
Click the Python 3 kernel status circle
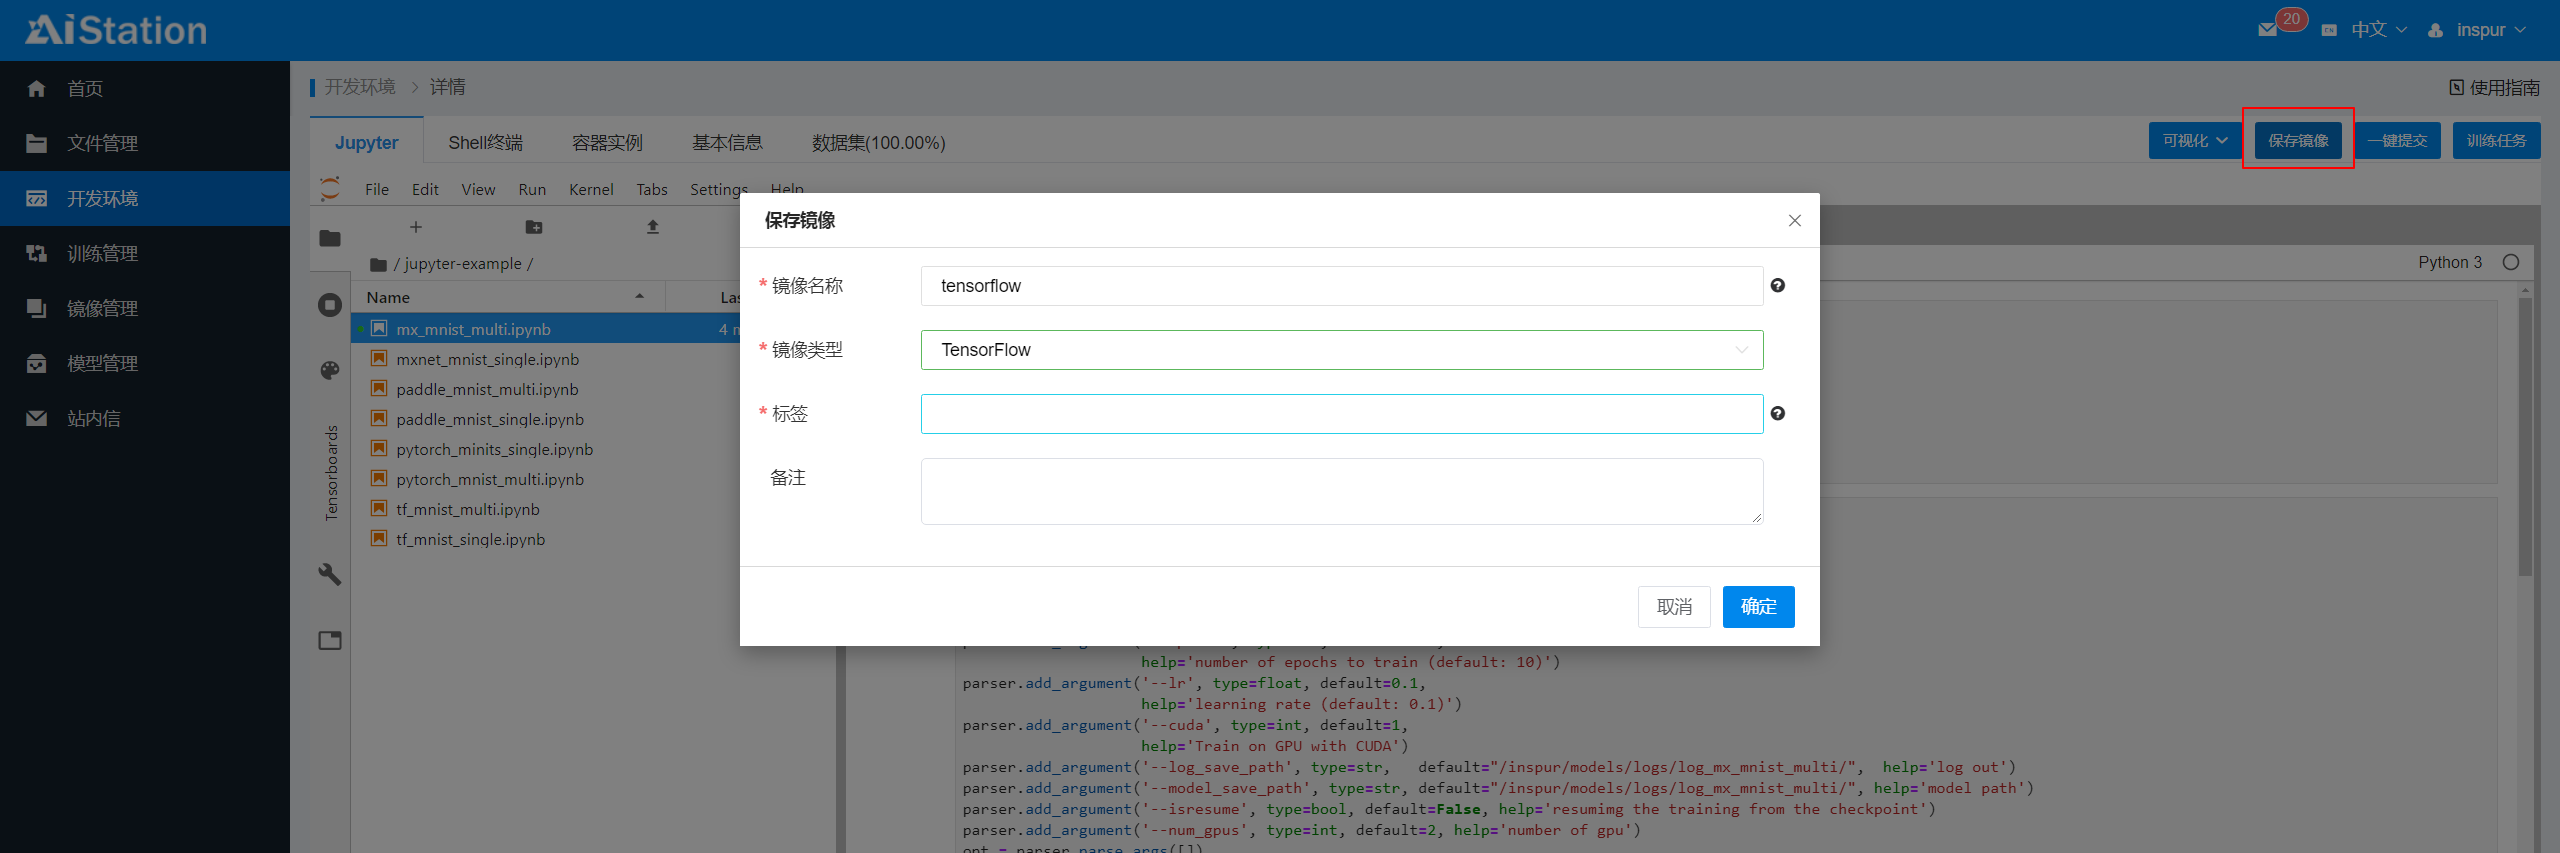click(x=2510, y=263)
